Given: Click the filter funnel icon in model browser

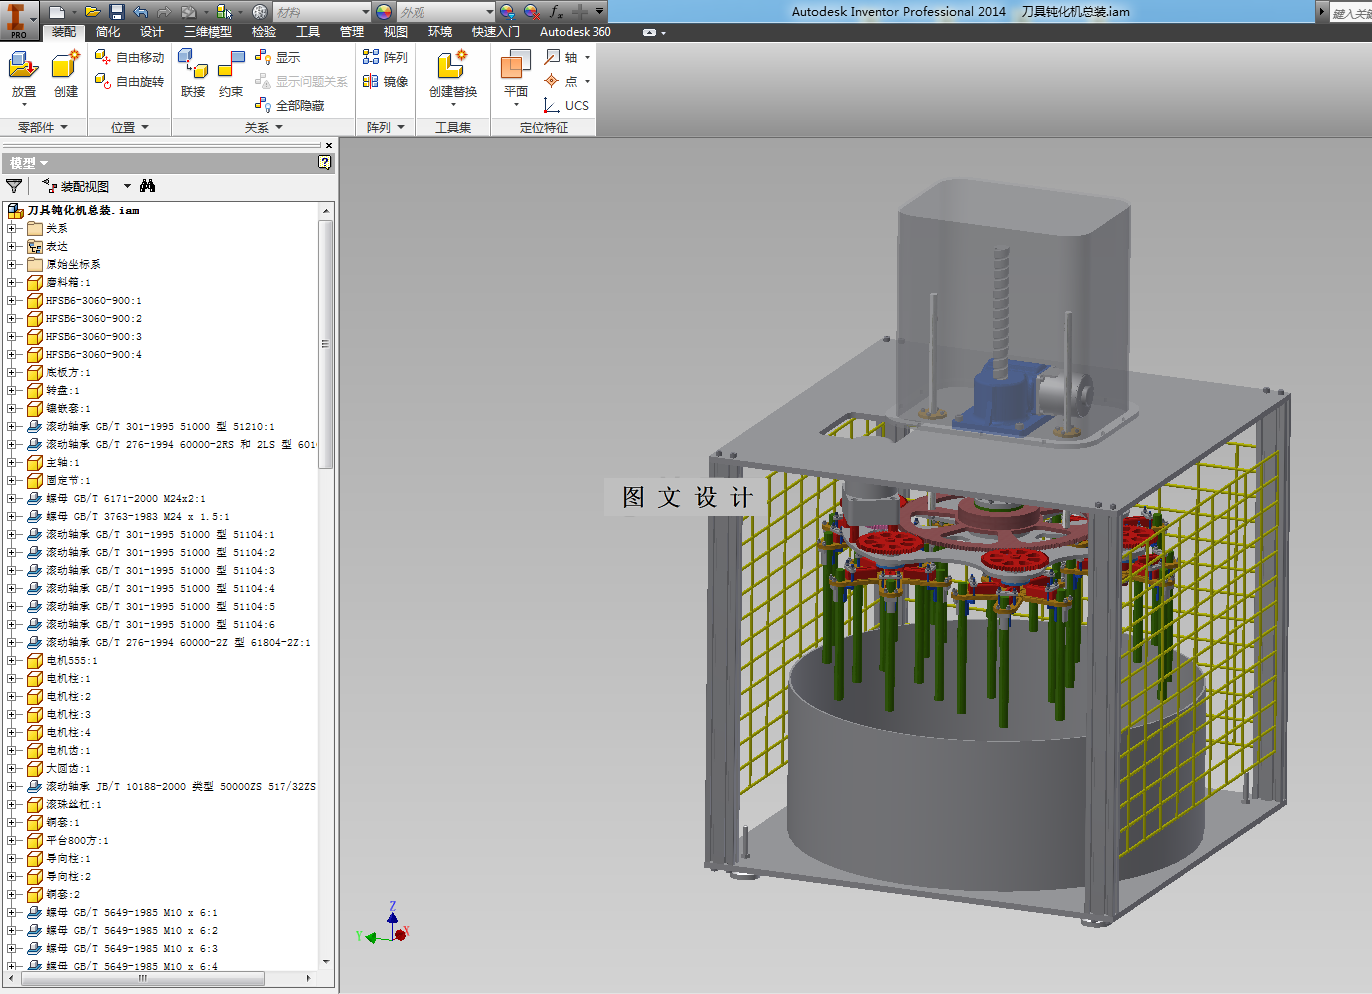Looking at the screenshot, I should (14, 186).
